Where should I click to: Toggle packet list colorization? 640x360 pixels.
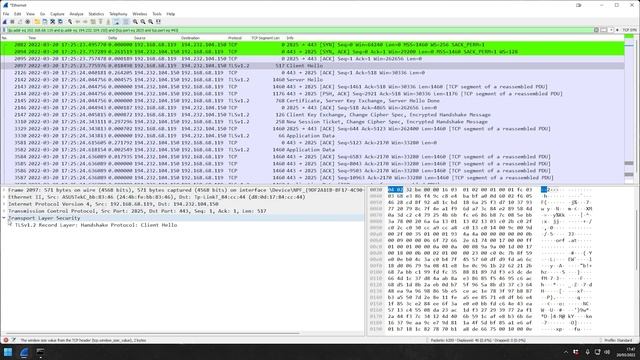126,22
